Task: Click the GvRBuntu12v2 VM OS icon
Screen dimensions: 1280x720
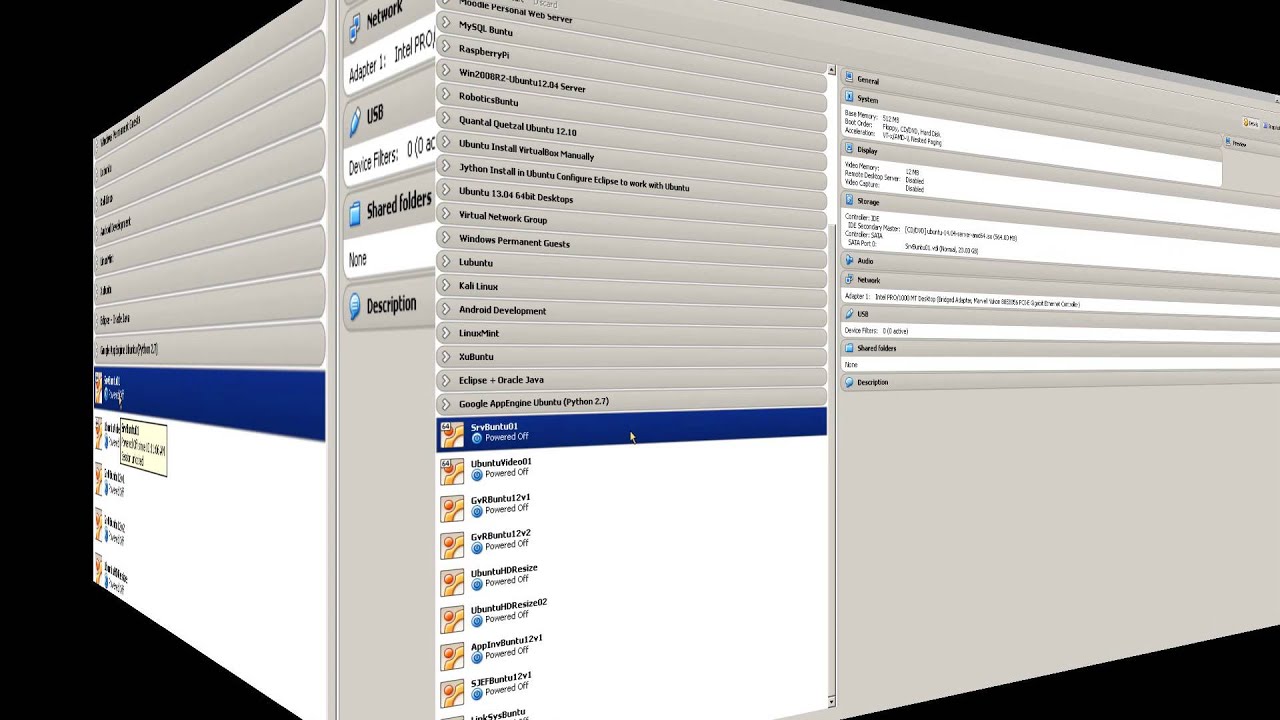Action: [453, 544]
